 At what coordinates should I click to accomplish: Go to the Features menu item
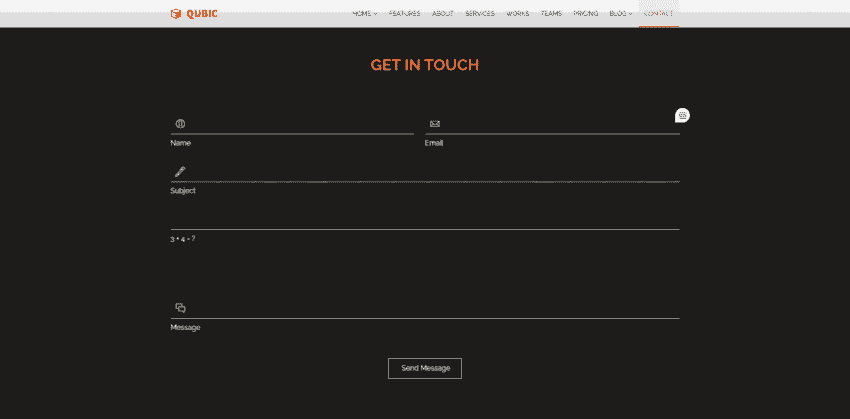coord(404,14)
